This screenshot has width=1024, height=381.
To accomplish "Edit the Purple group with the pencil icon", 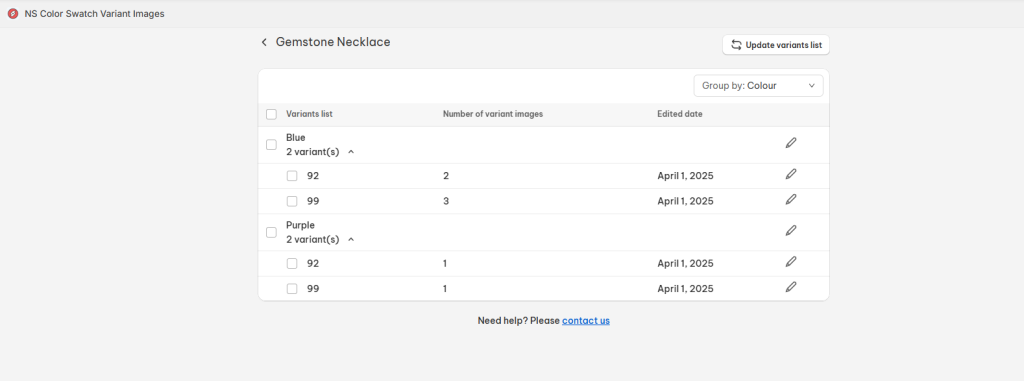I will click(x=791, y=230).
